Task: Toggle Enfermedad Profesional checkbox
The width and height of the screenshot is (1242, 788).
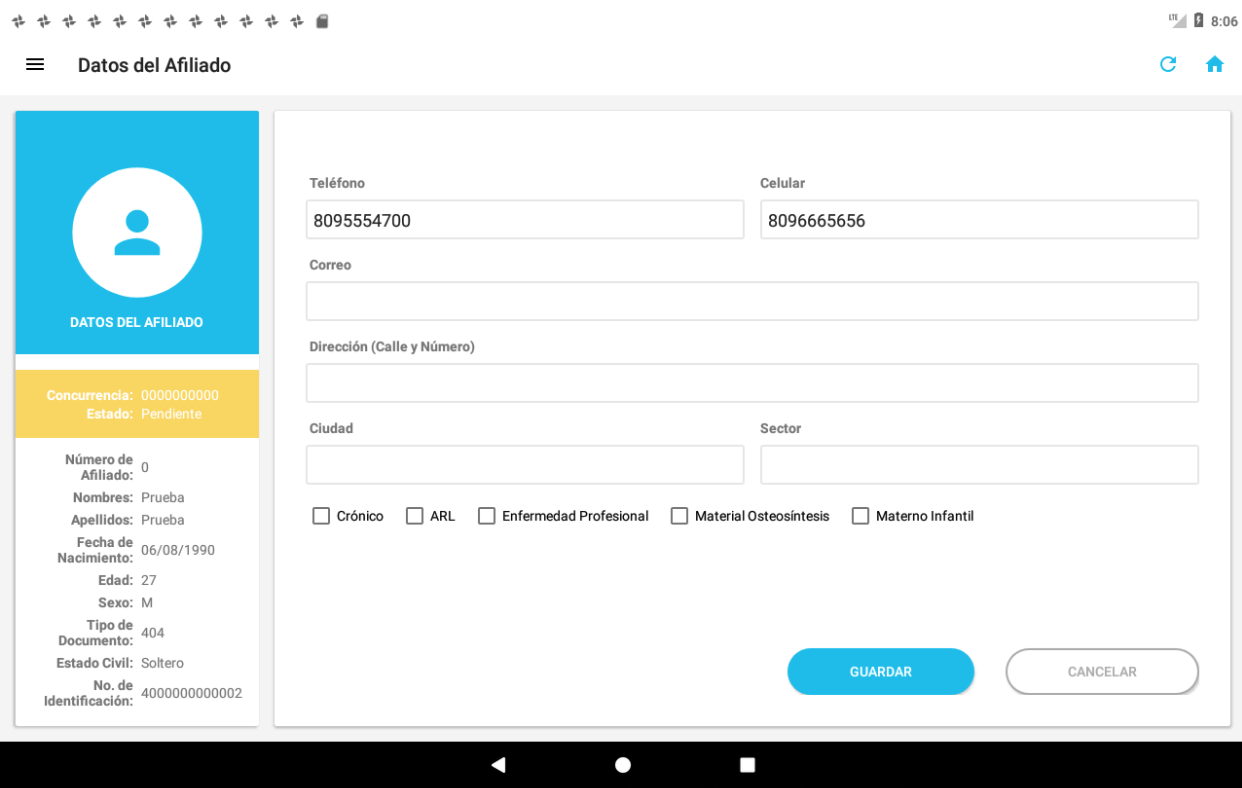Action: click(x=487, y=516)
